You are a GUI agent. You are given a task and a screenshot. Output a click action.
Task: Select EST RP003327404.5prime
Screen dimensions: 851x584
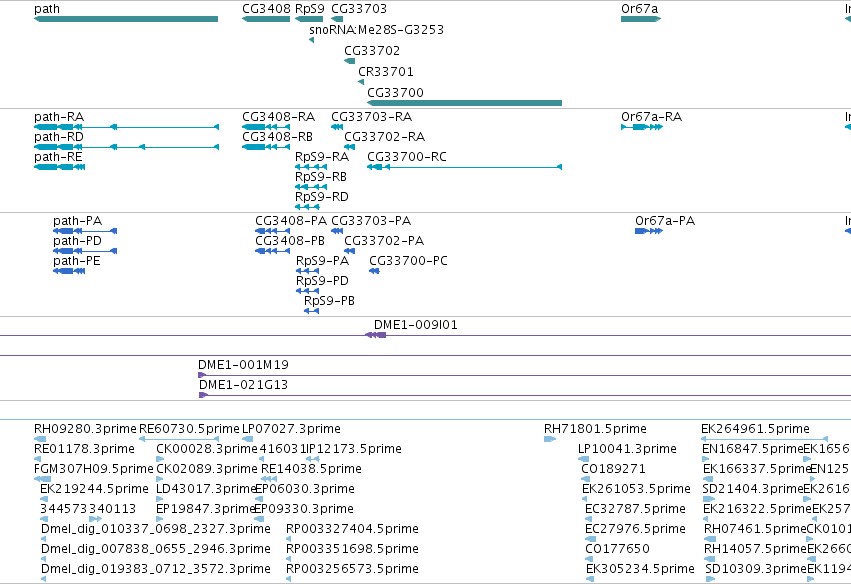[x=289, y=539]
